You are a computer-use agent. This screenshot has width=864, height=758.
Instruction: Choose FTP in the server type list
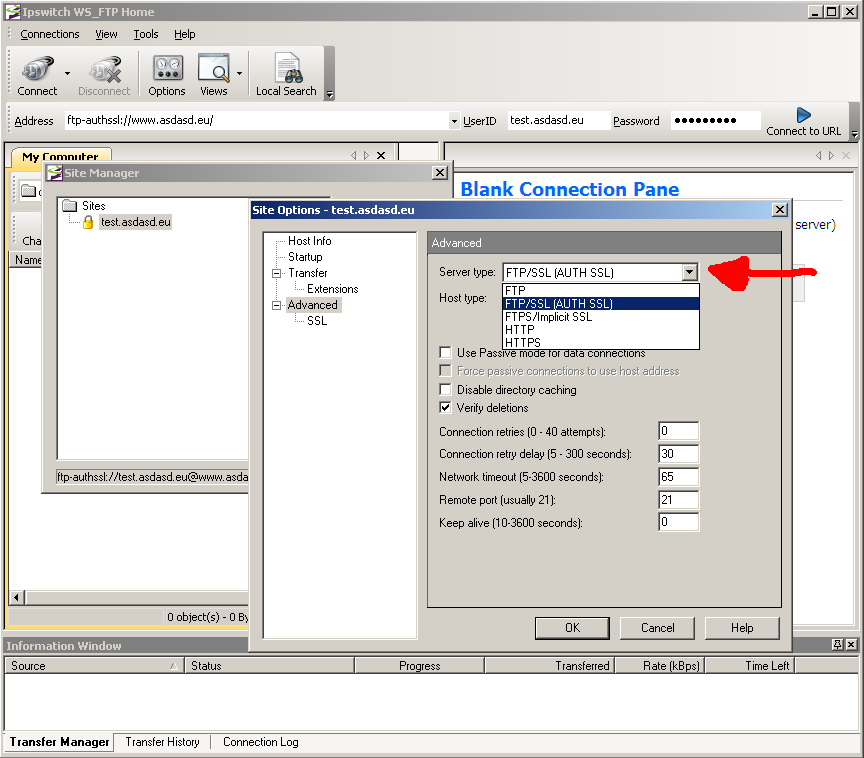tap(601, 290)
